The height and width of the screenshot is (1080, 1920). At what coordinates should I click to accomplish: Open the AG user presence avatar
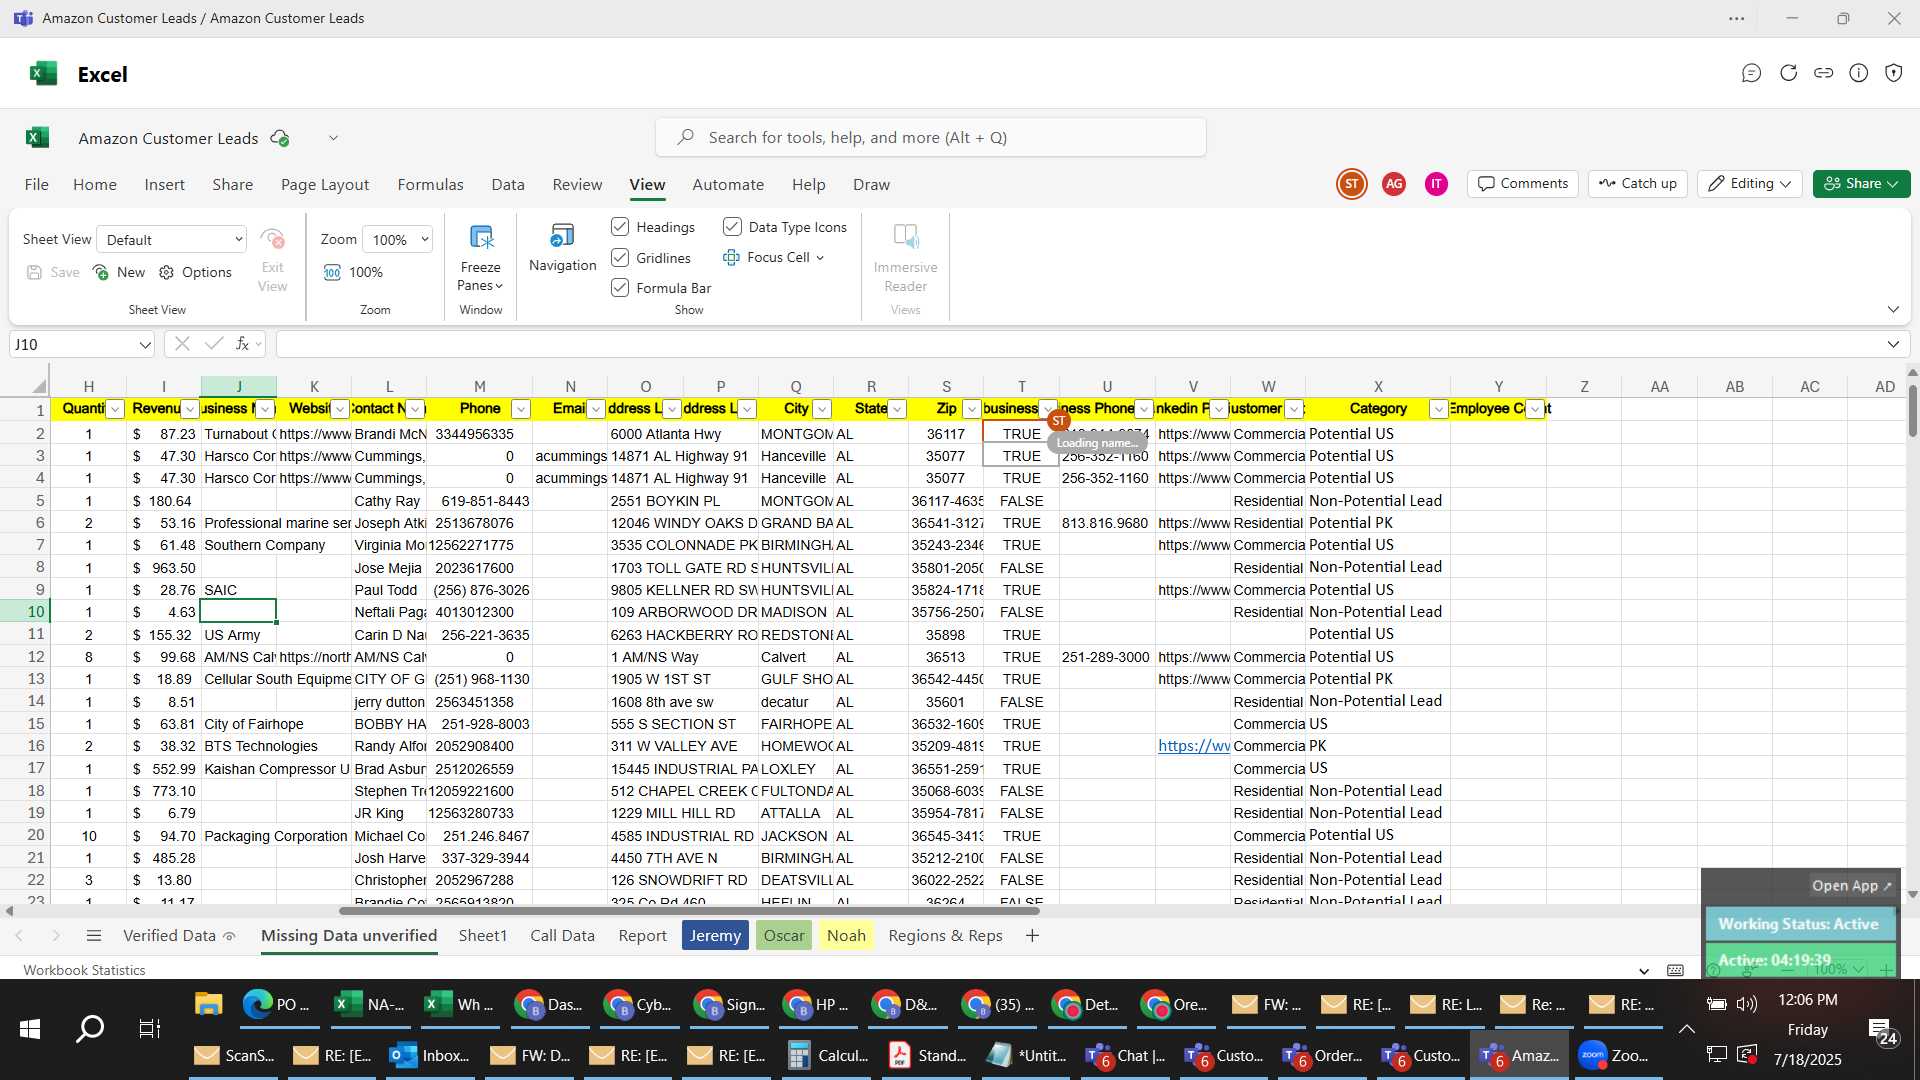point(1394,184)
